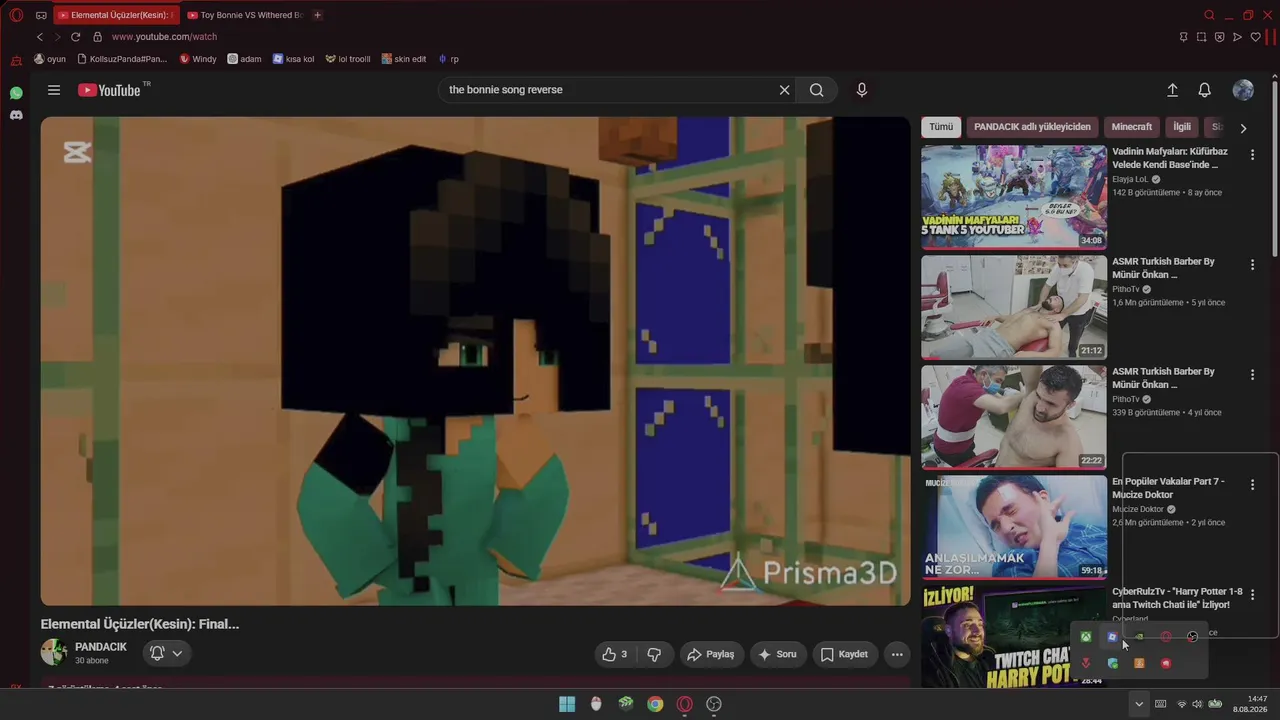This screenshot has width=1280, height=720.
Task: Switch to the Elemental Üçüzler browser tab
Action: [x=116, y=15]
